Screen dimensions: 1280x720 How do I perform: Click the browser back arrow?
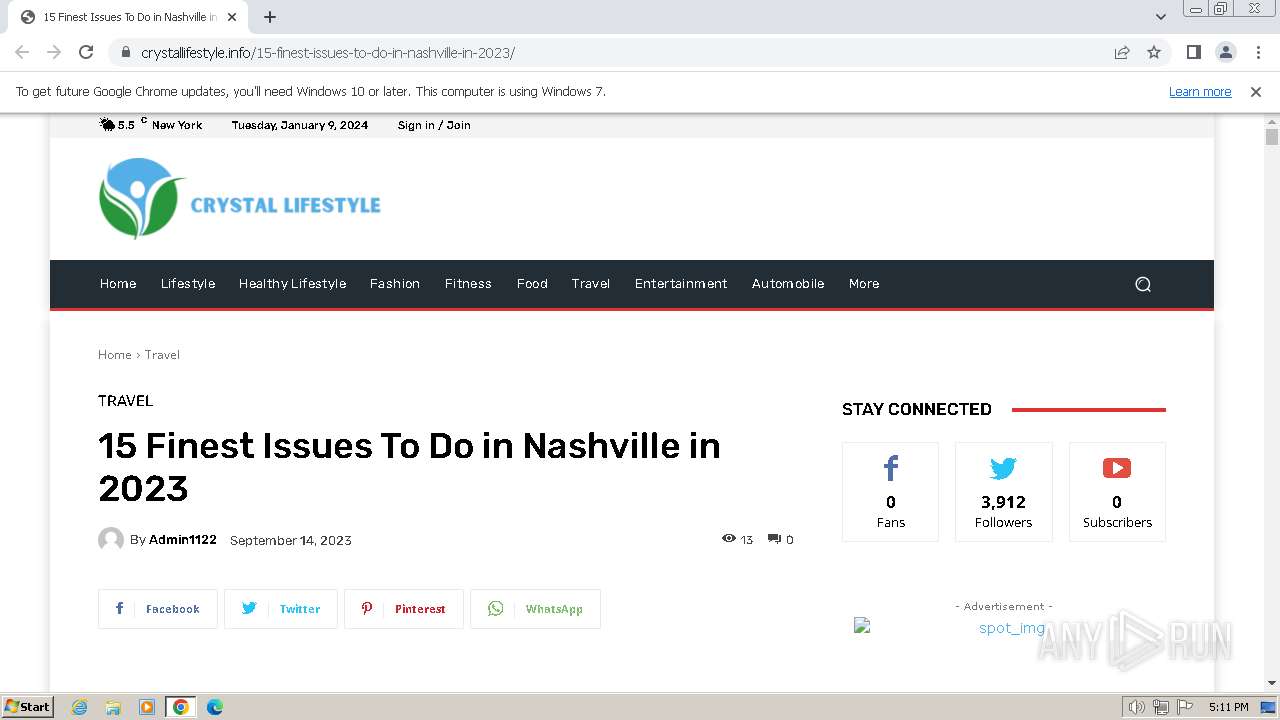point(22,52)
